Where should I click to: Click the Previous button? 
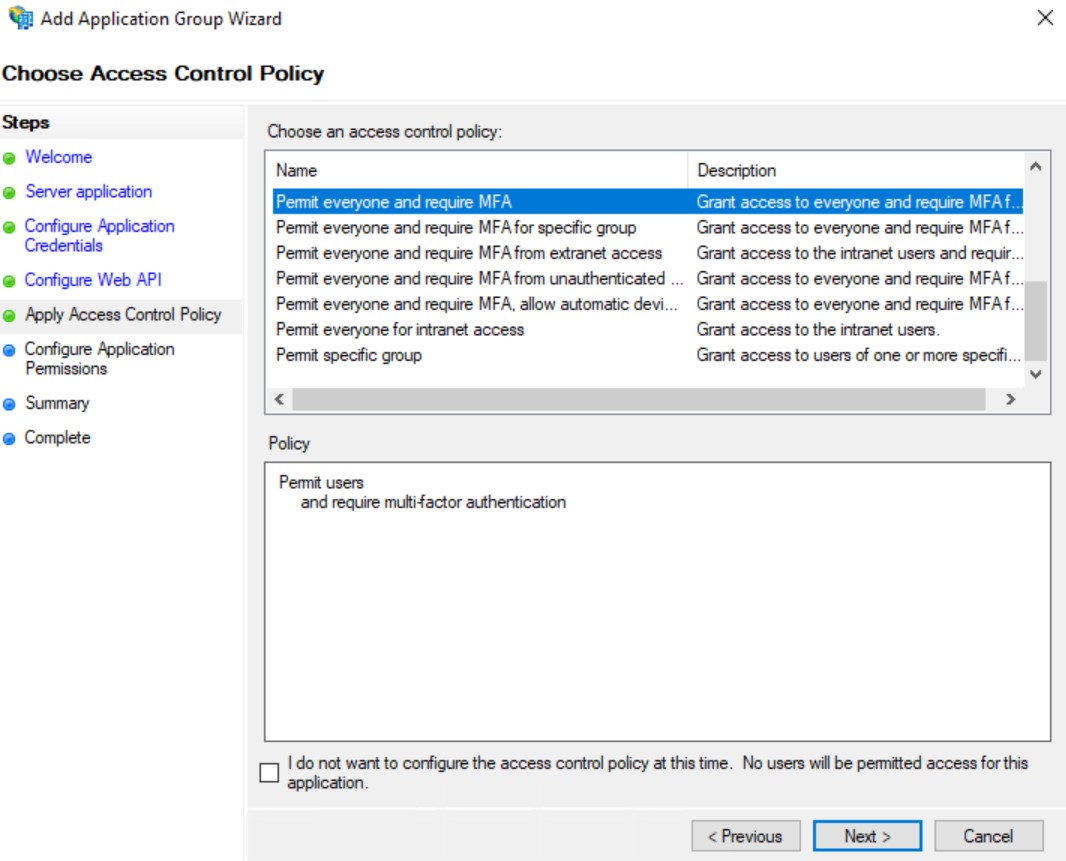(x=746, y=836)
